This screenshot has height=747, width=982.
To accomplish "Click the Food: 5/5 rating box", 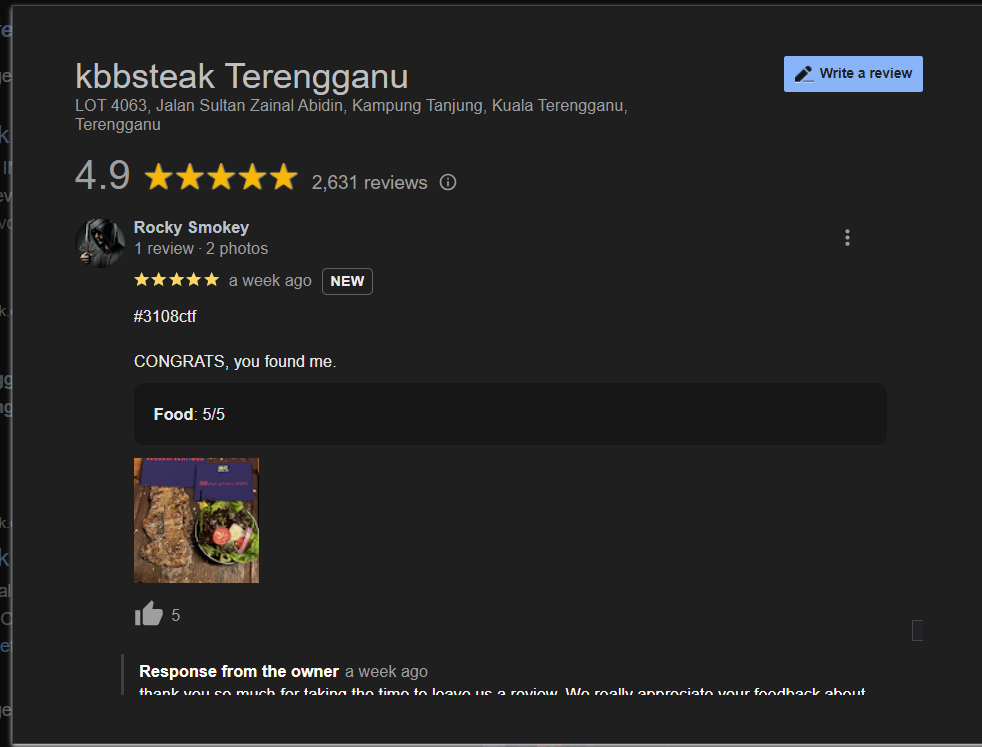I will tap(510, 414).
